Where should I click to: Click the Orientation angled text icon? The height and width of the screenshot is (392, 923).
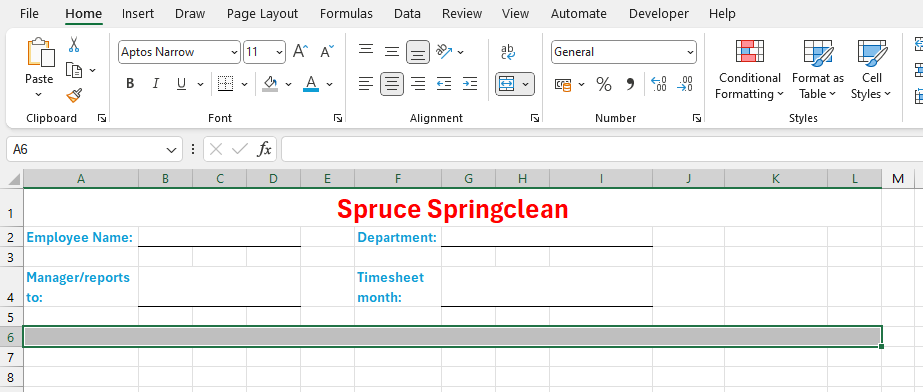click(445, 51)
